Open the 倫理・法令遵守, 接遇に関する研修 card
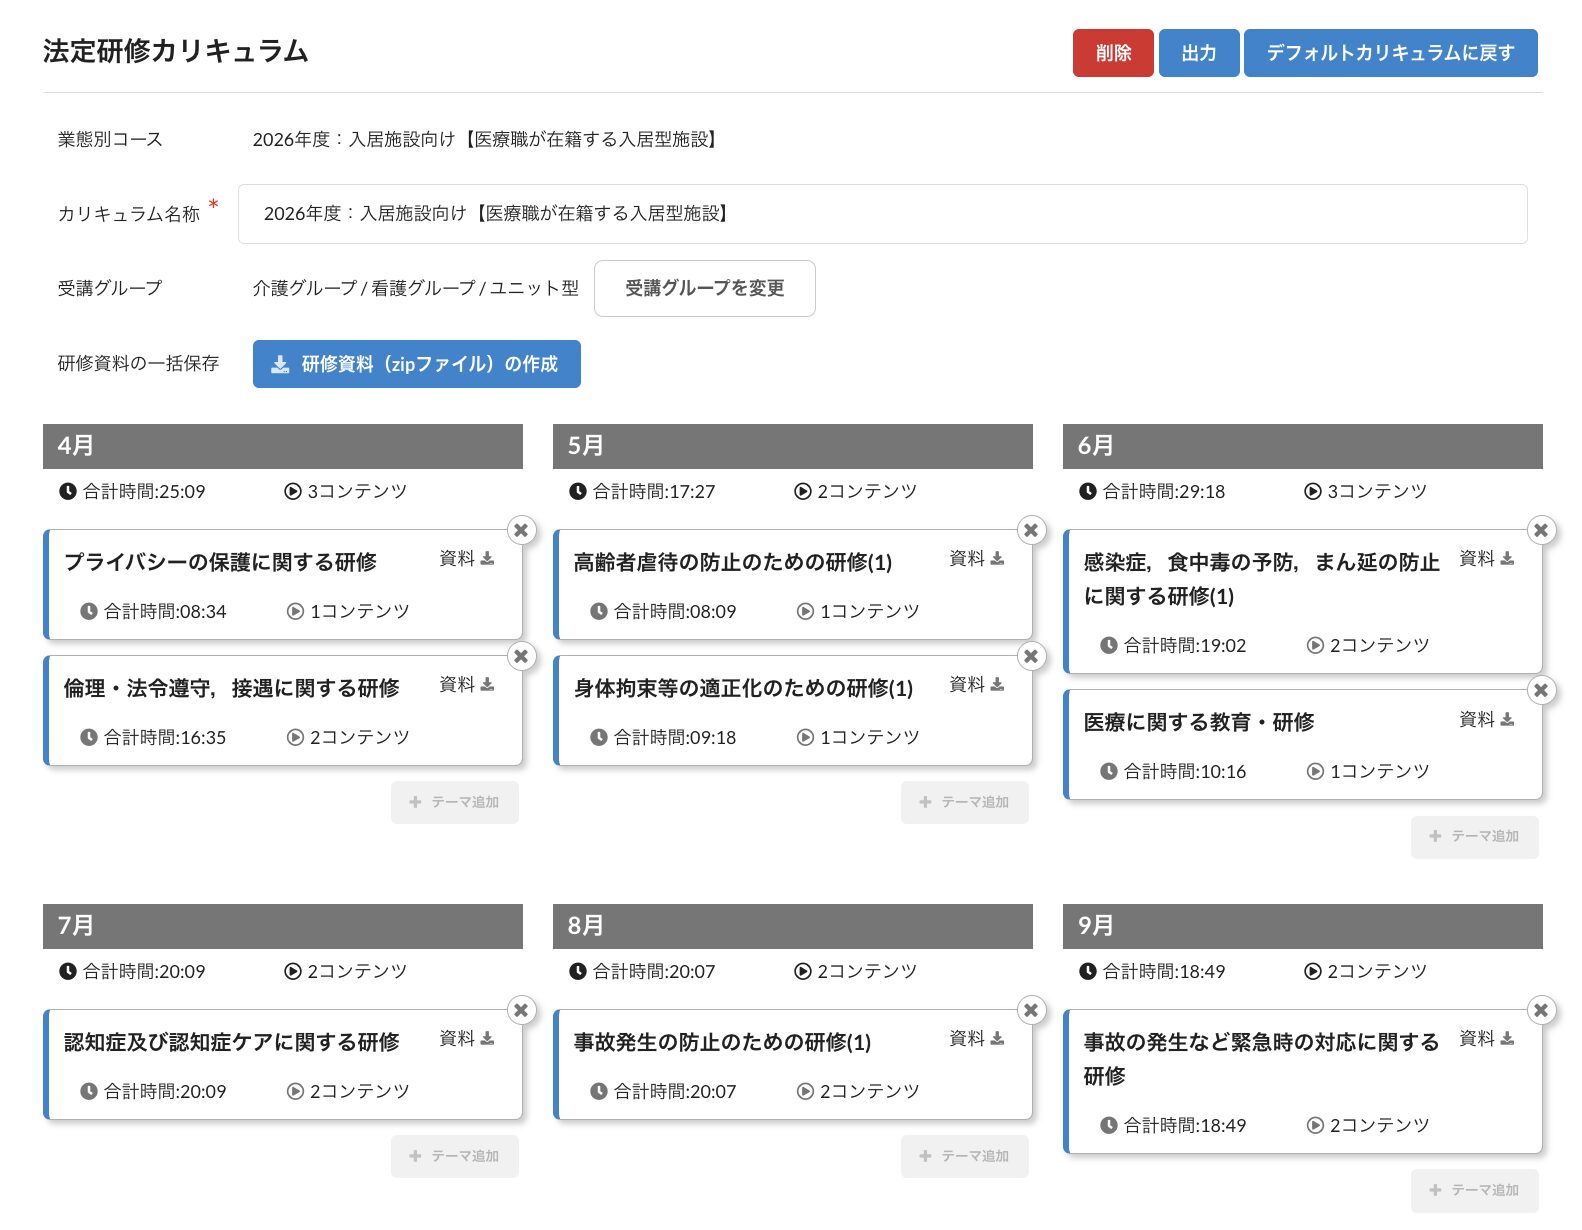Screen dimensions: 1582x1230 (x=283, y=711)
